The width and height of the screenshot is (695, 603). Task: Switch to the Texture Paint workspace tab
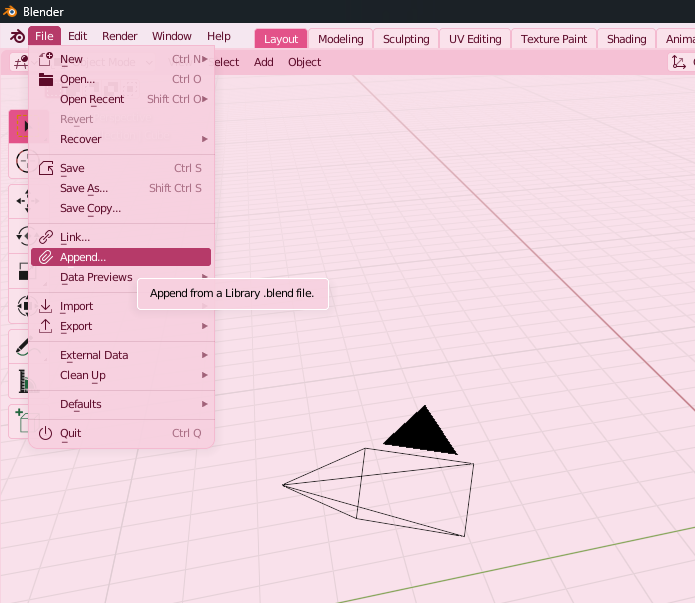click(x=554, y=39)
